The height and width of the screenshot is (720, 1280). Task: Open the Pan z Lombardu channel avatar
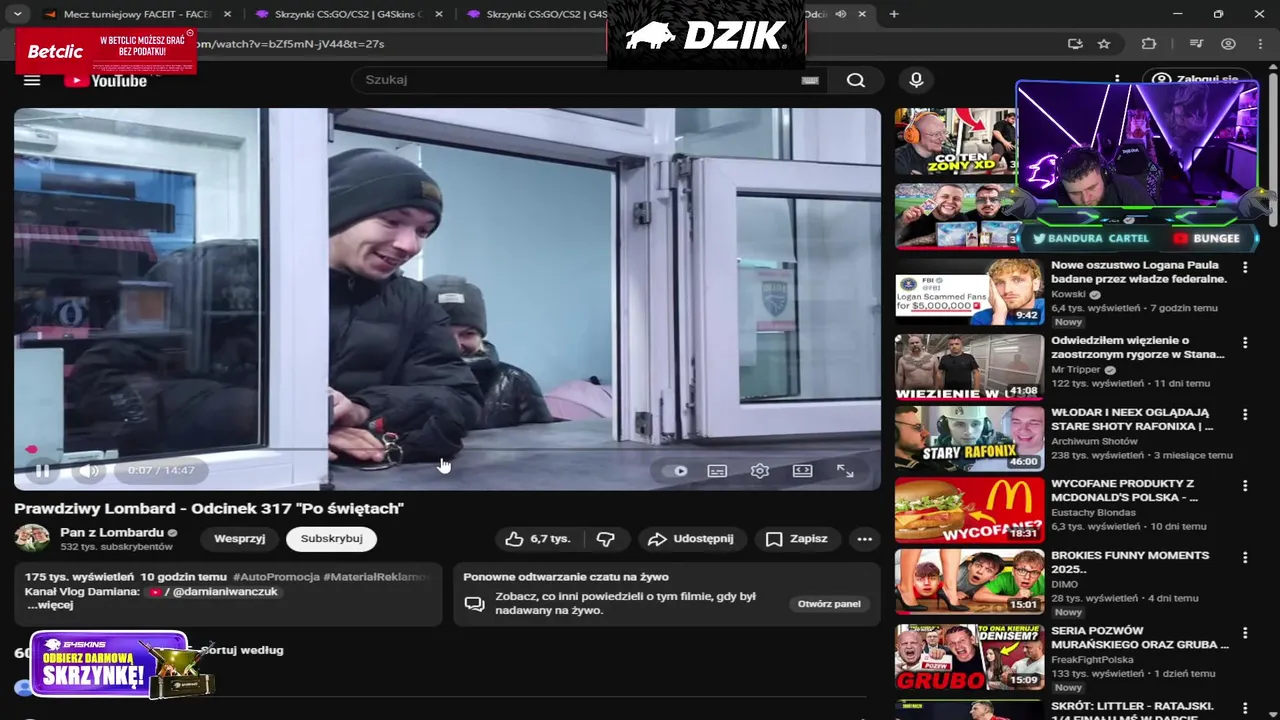32,538
